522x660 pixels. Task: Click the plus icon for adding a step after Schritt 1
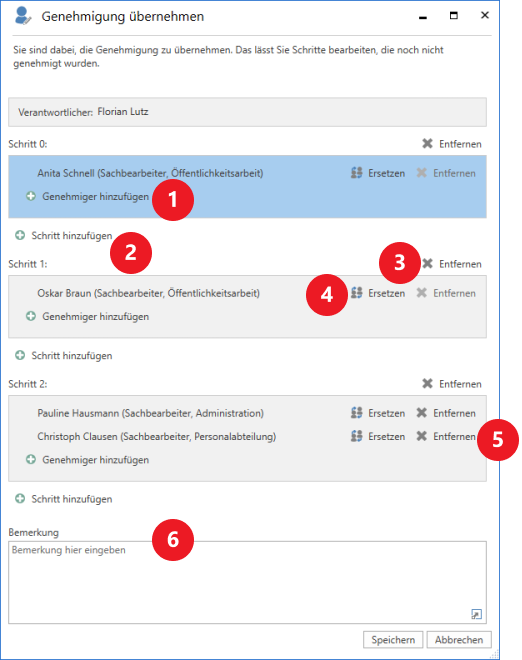coord(20,355)
